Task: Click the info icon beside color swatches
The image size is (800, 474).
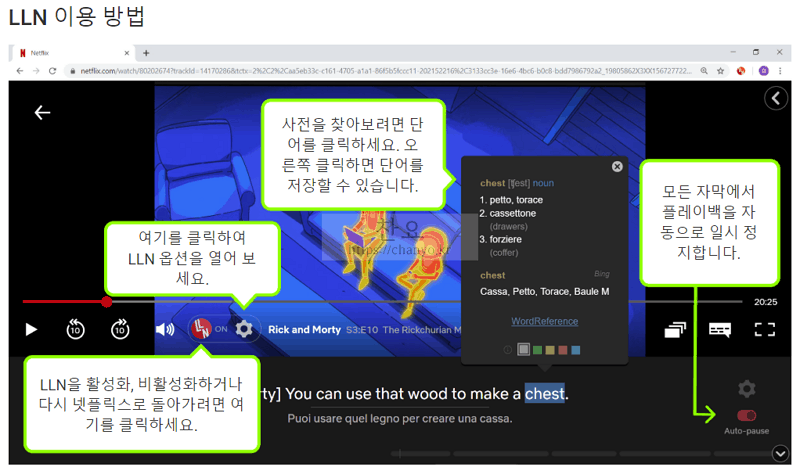Action: pos(508,350)
